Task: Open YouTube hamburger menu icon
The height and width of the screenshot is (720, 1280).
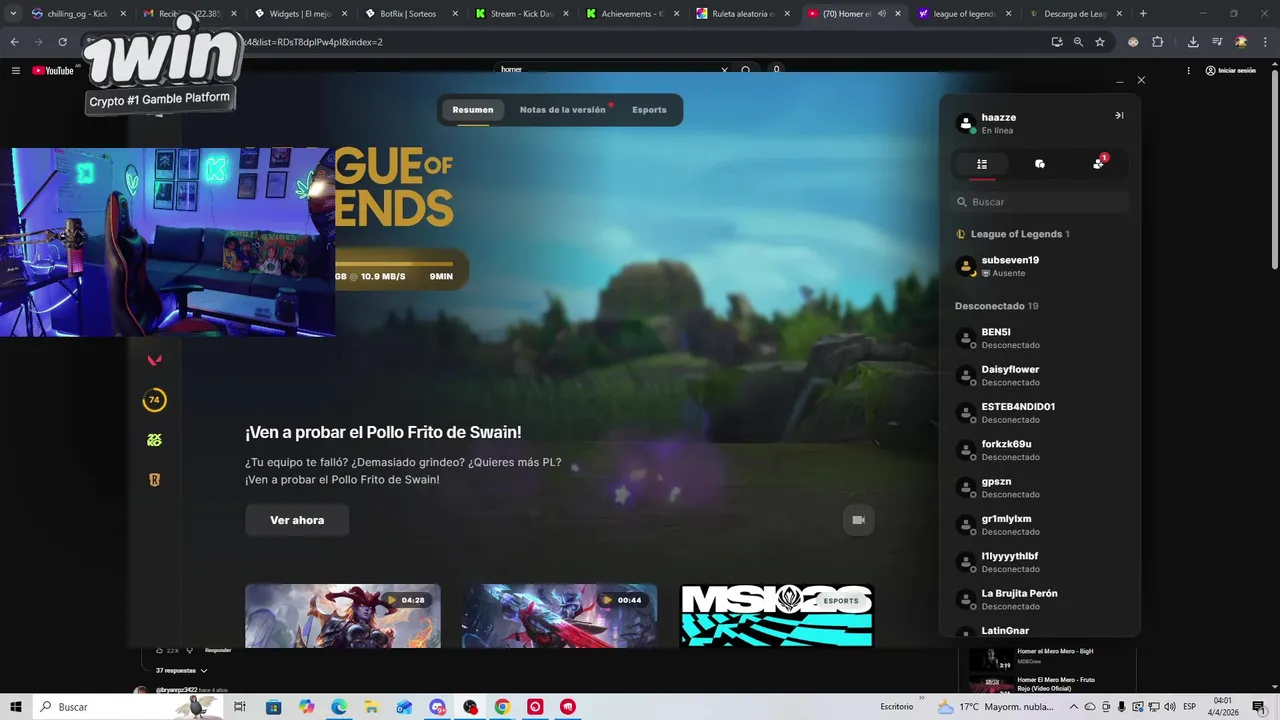Action: (15, 70)
